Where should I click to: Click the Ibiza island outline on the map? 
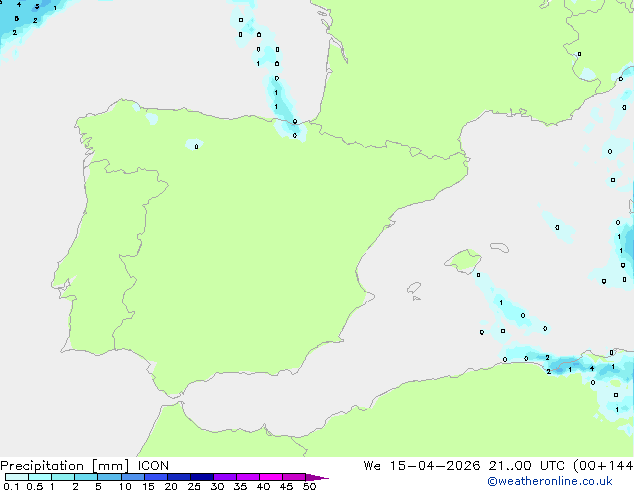click(414, 288)
